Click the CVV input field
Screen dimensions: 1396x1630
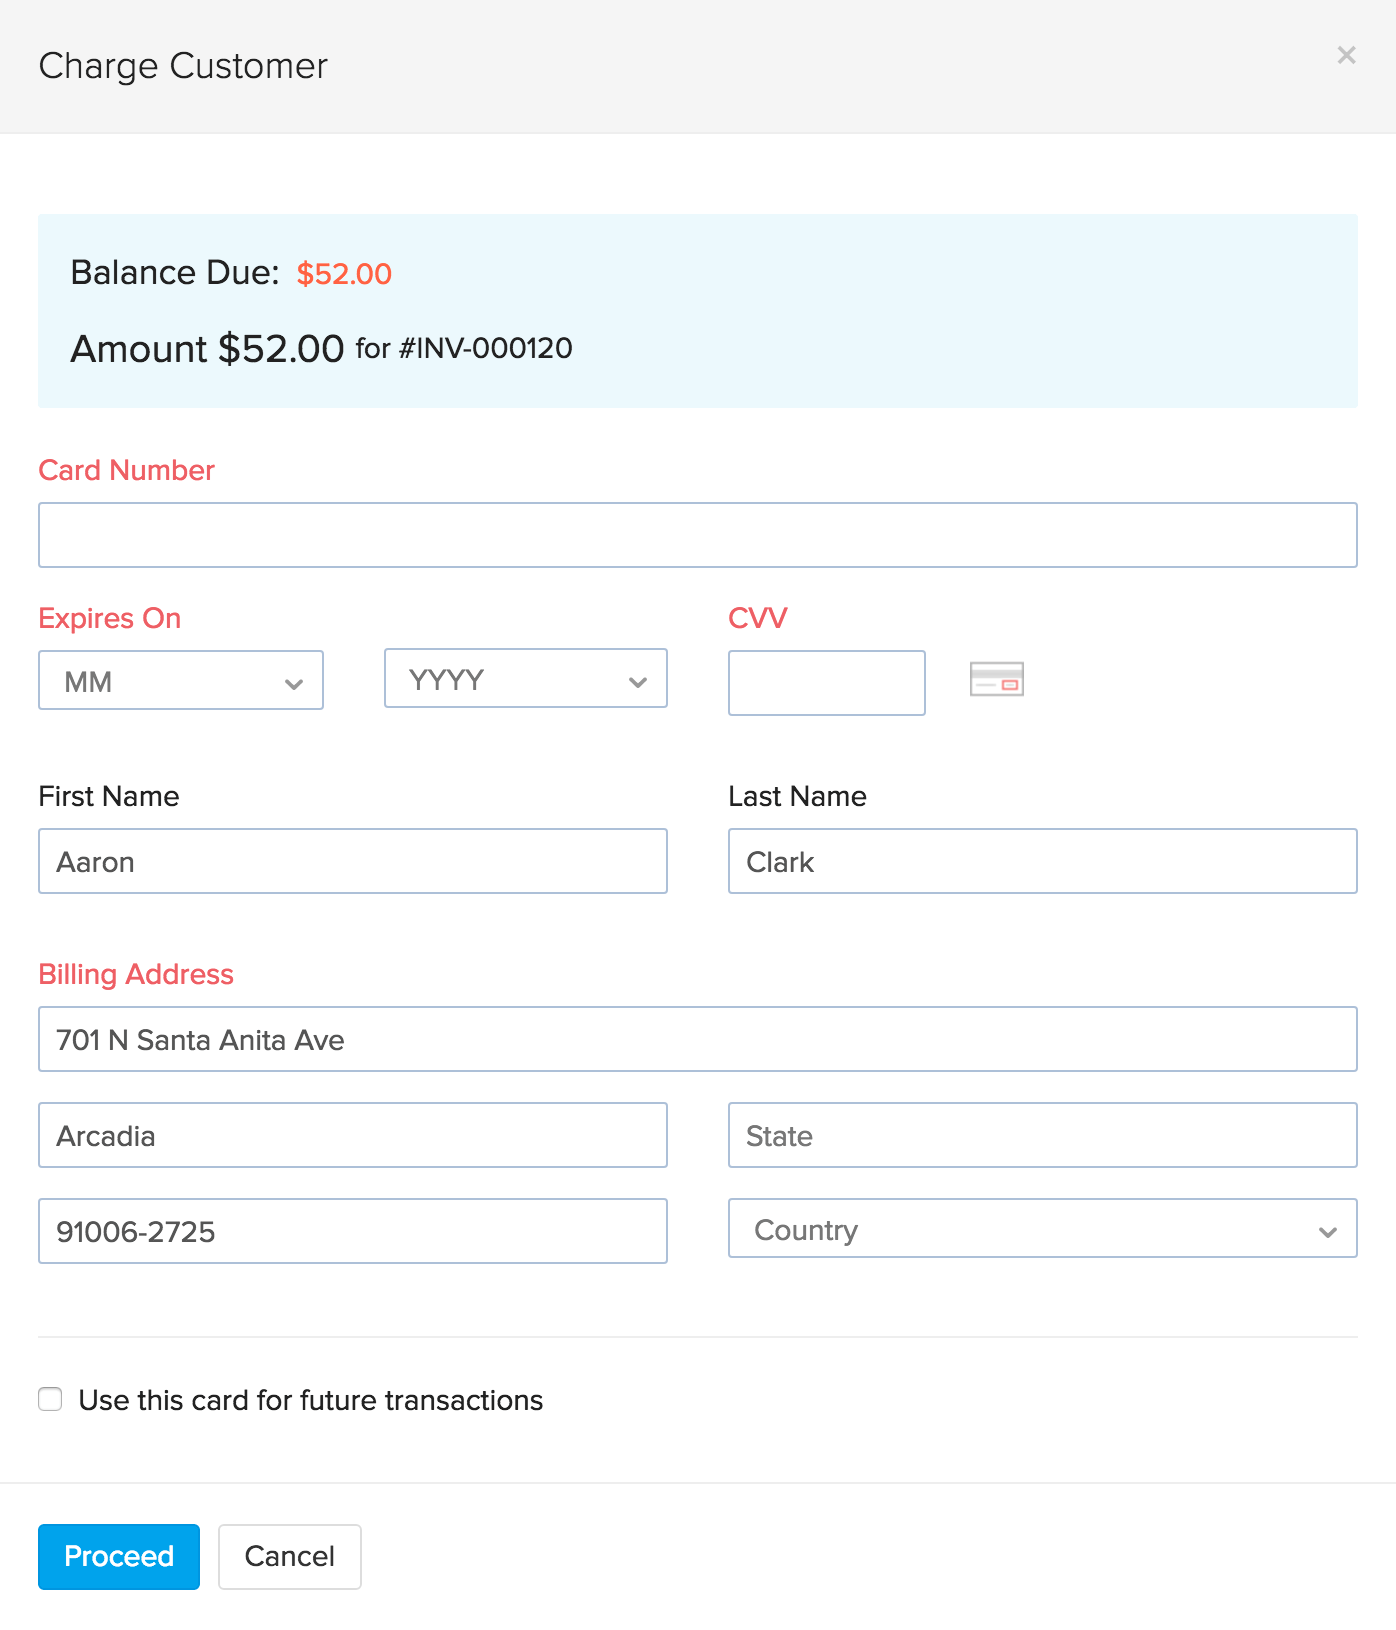pyautogui.click(x=826, y=682)
